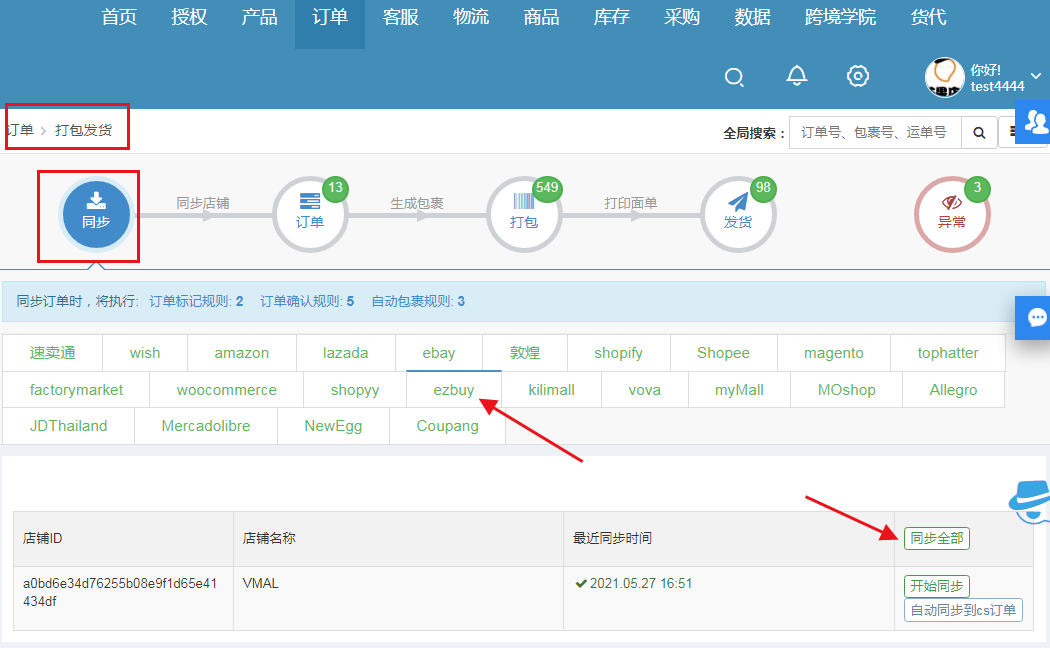Screen dimensions: 1050x648
Task: Open the settings gear icon in header
Action: [858, 77]
